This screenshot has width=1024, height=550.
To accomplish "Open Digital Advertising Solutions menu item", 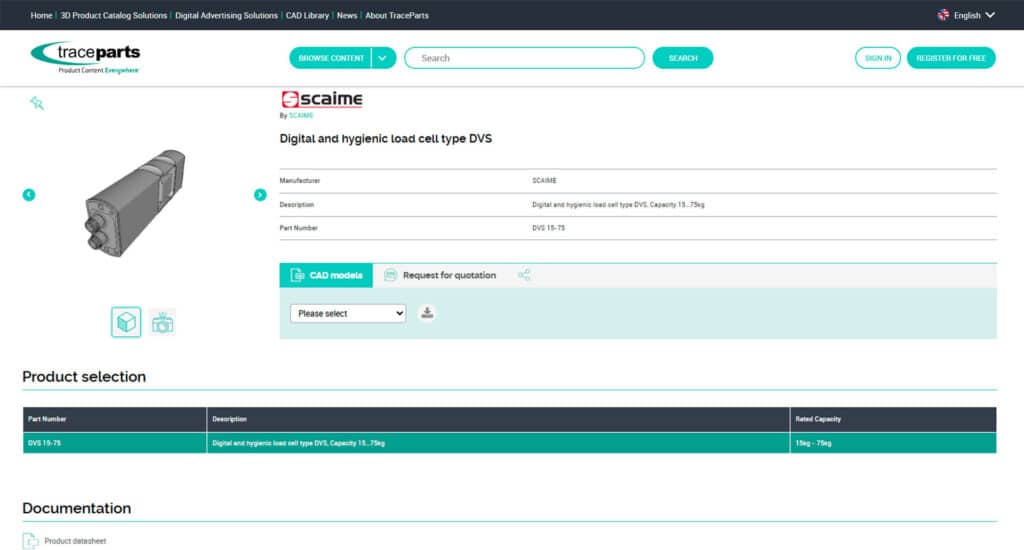I will tap(226, 15).
